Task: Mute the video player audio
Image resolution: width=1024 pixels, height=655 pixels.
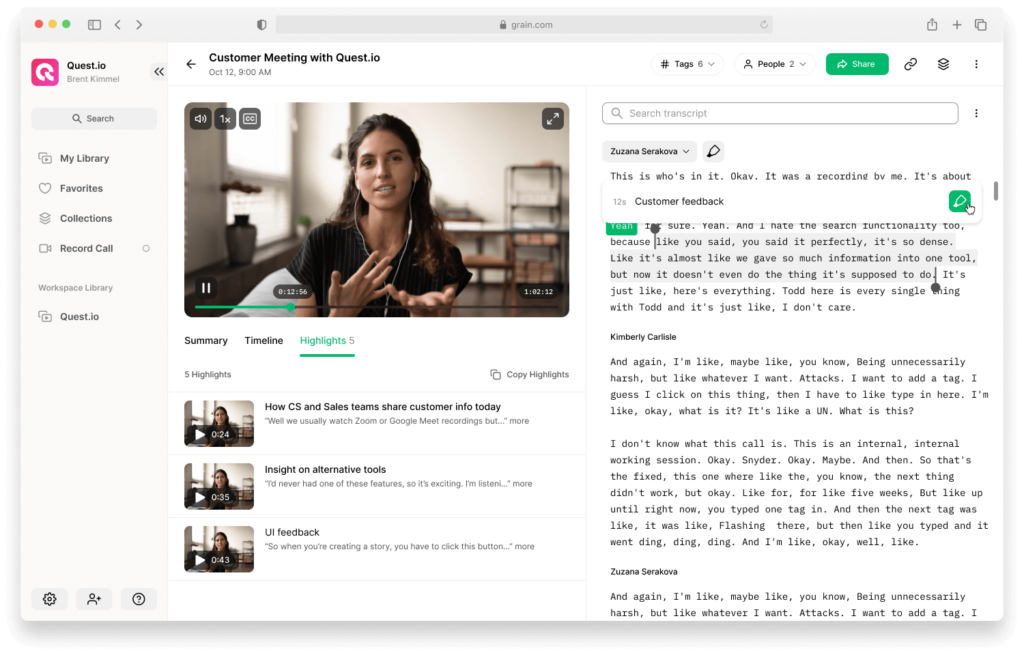Action: point(200,118)
